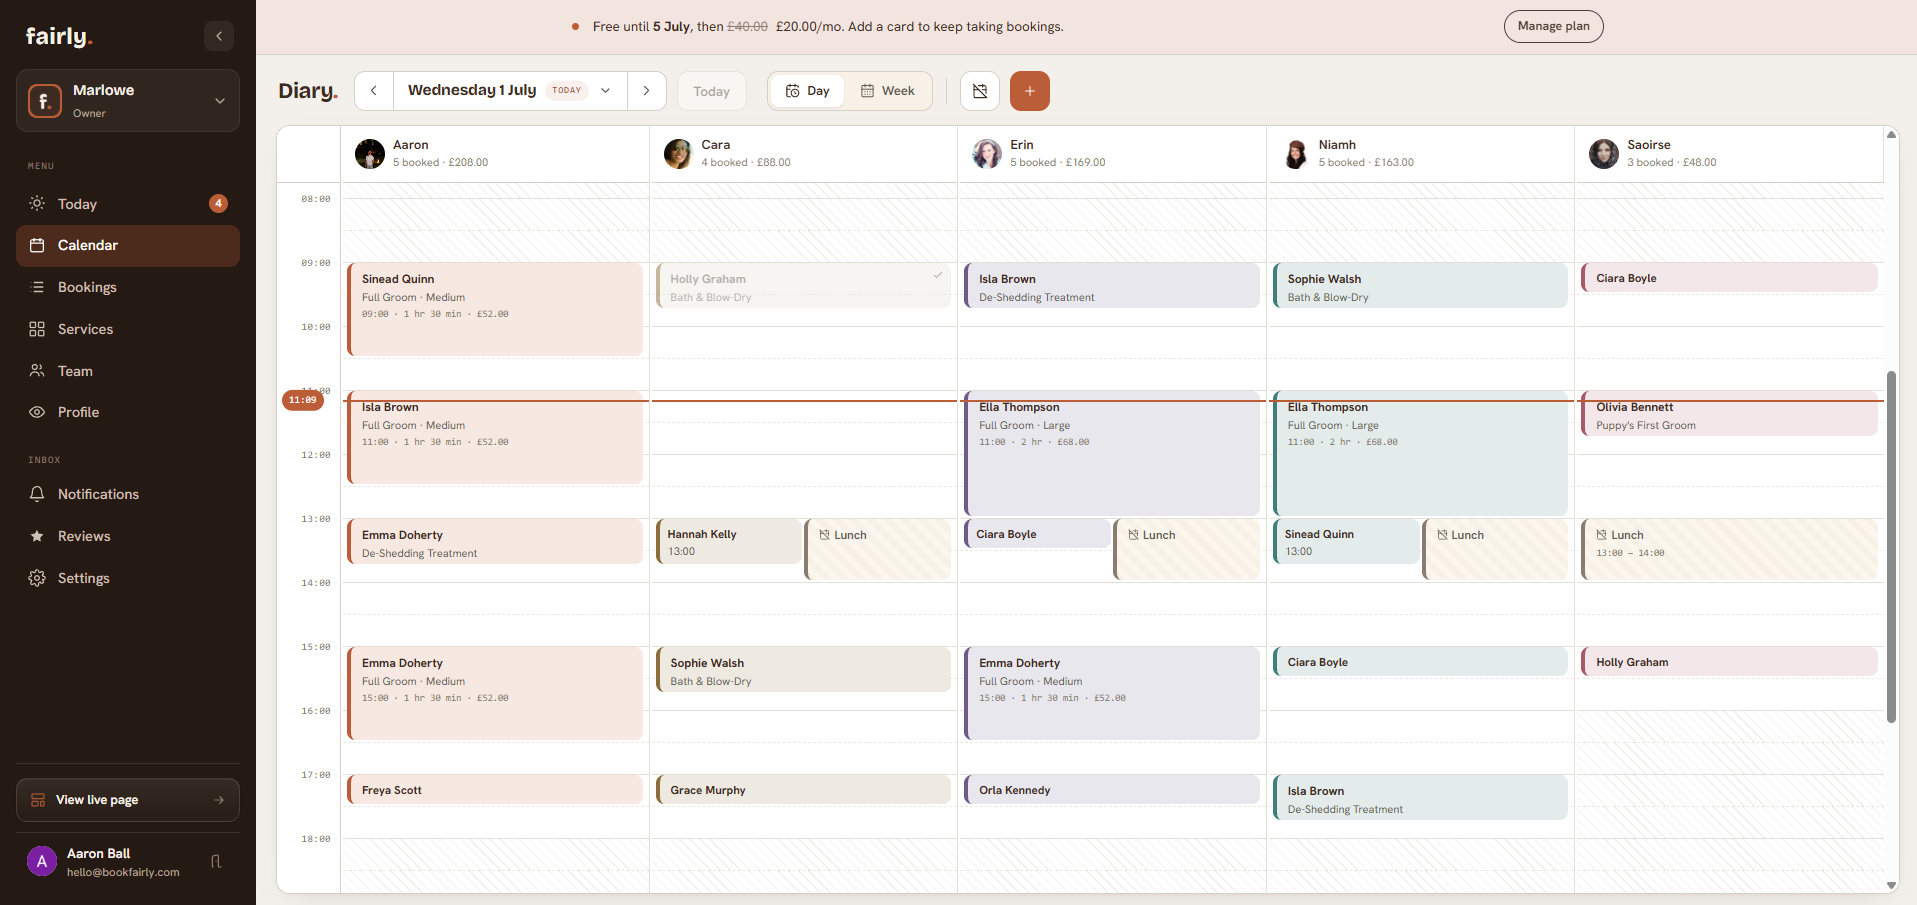
Task: Click the fairly logo
Action: click(59, 36)
